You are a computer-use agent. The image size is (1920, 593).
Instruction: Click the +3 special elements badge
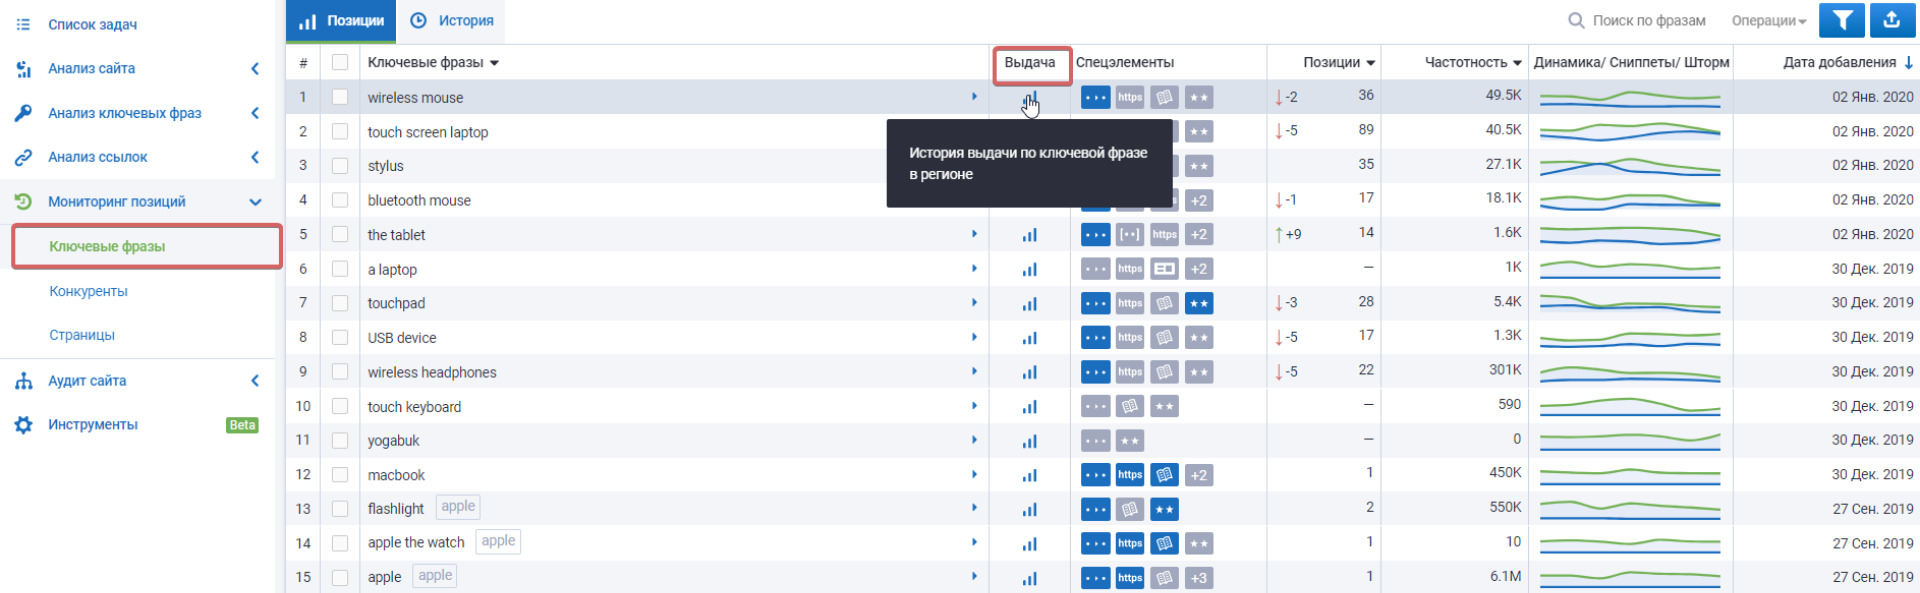pyautogui.click(x=1198, y=578)
